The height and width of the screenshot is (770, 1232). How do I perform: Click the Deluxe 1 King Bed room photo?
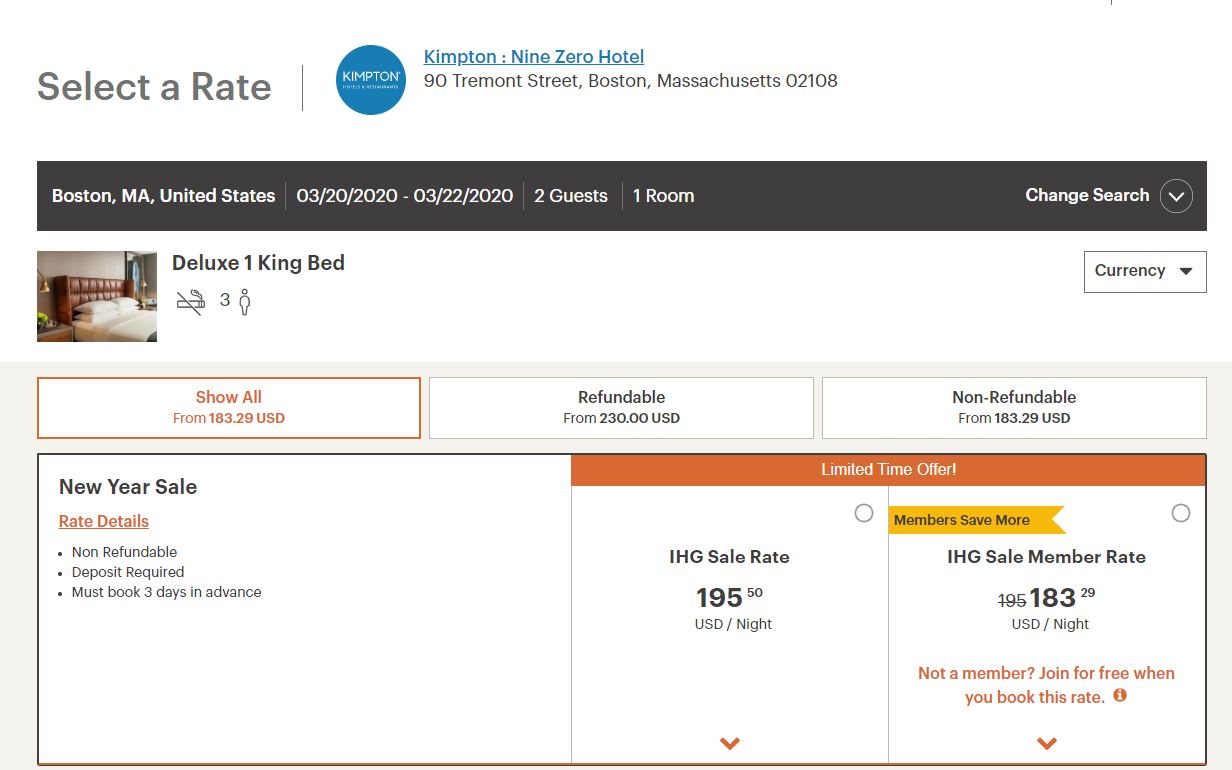[x=97, y=296]
